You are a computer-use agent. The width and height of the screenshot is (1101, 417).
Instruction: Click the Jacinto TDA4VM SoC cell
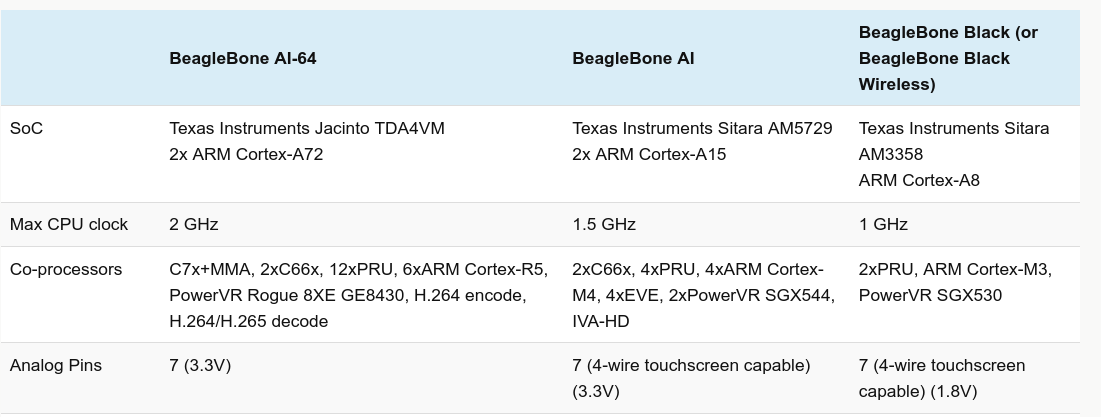(x=307, y=141)
